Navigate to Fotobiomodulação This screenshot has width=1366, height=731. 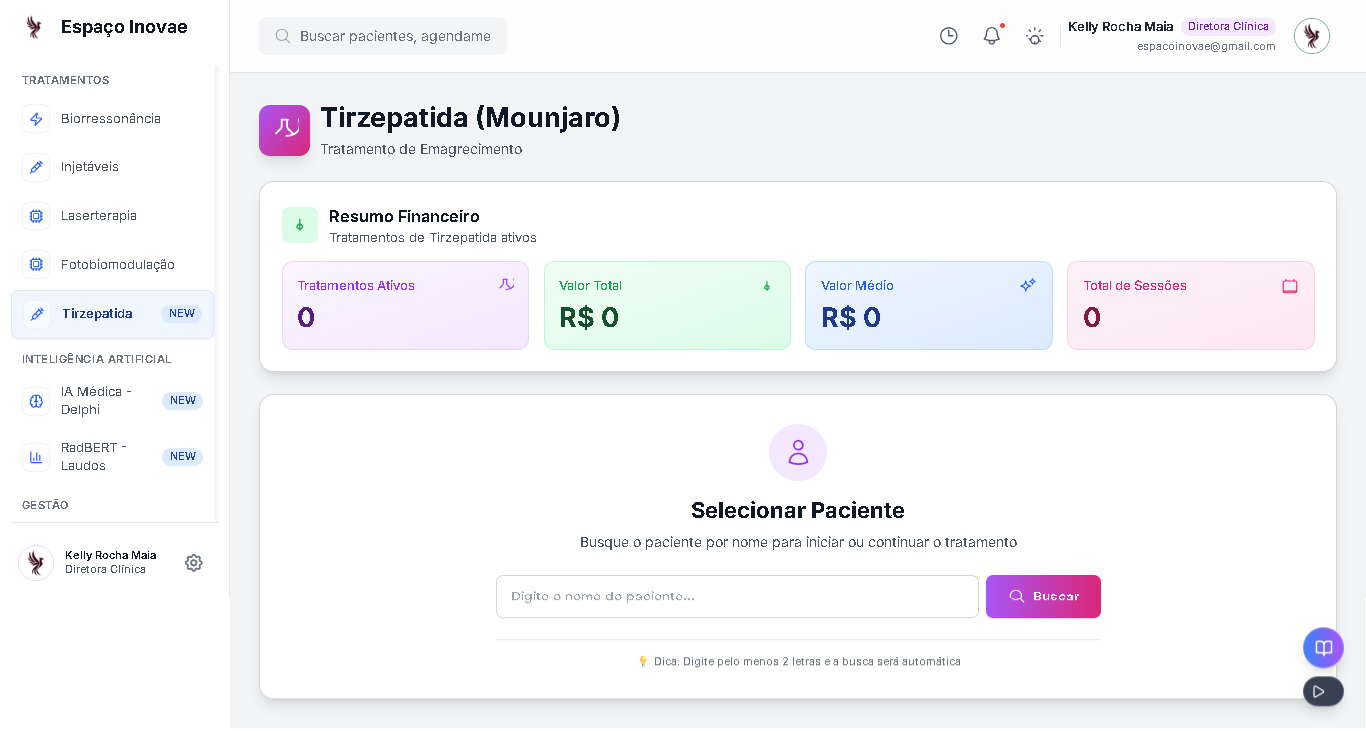tap(118, 265)
